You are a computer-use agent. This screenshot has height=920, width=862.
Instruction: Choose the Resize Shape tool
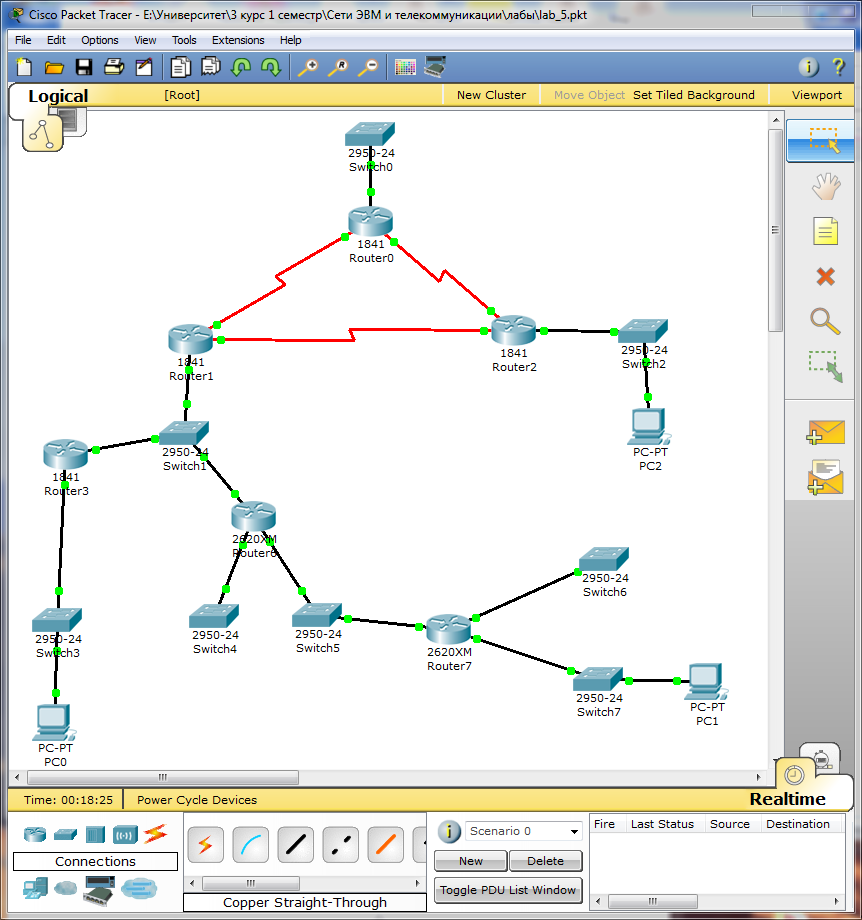point(826,367)
